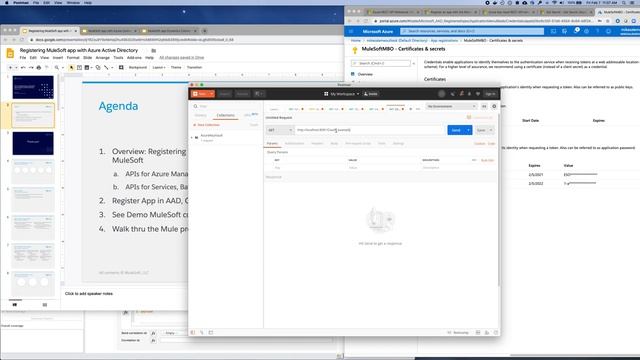The width and height of the screenshot is (640, 360).
Task: Open the My Workspace dropdown in Postman
Action: click(342, 94)
